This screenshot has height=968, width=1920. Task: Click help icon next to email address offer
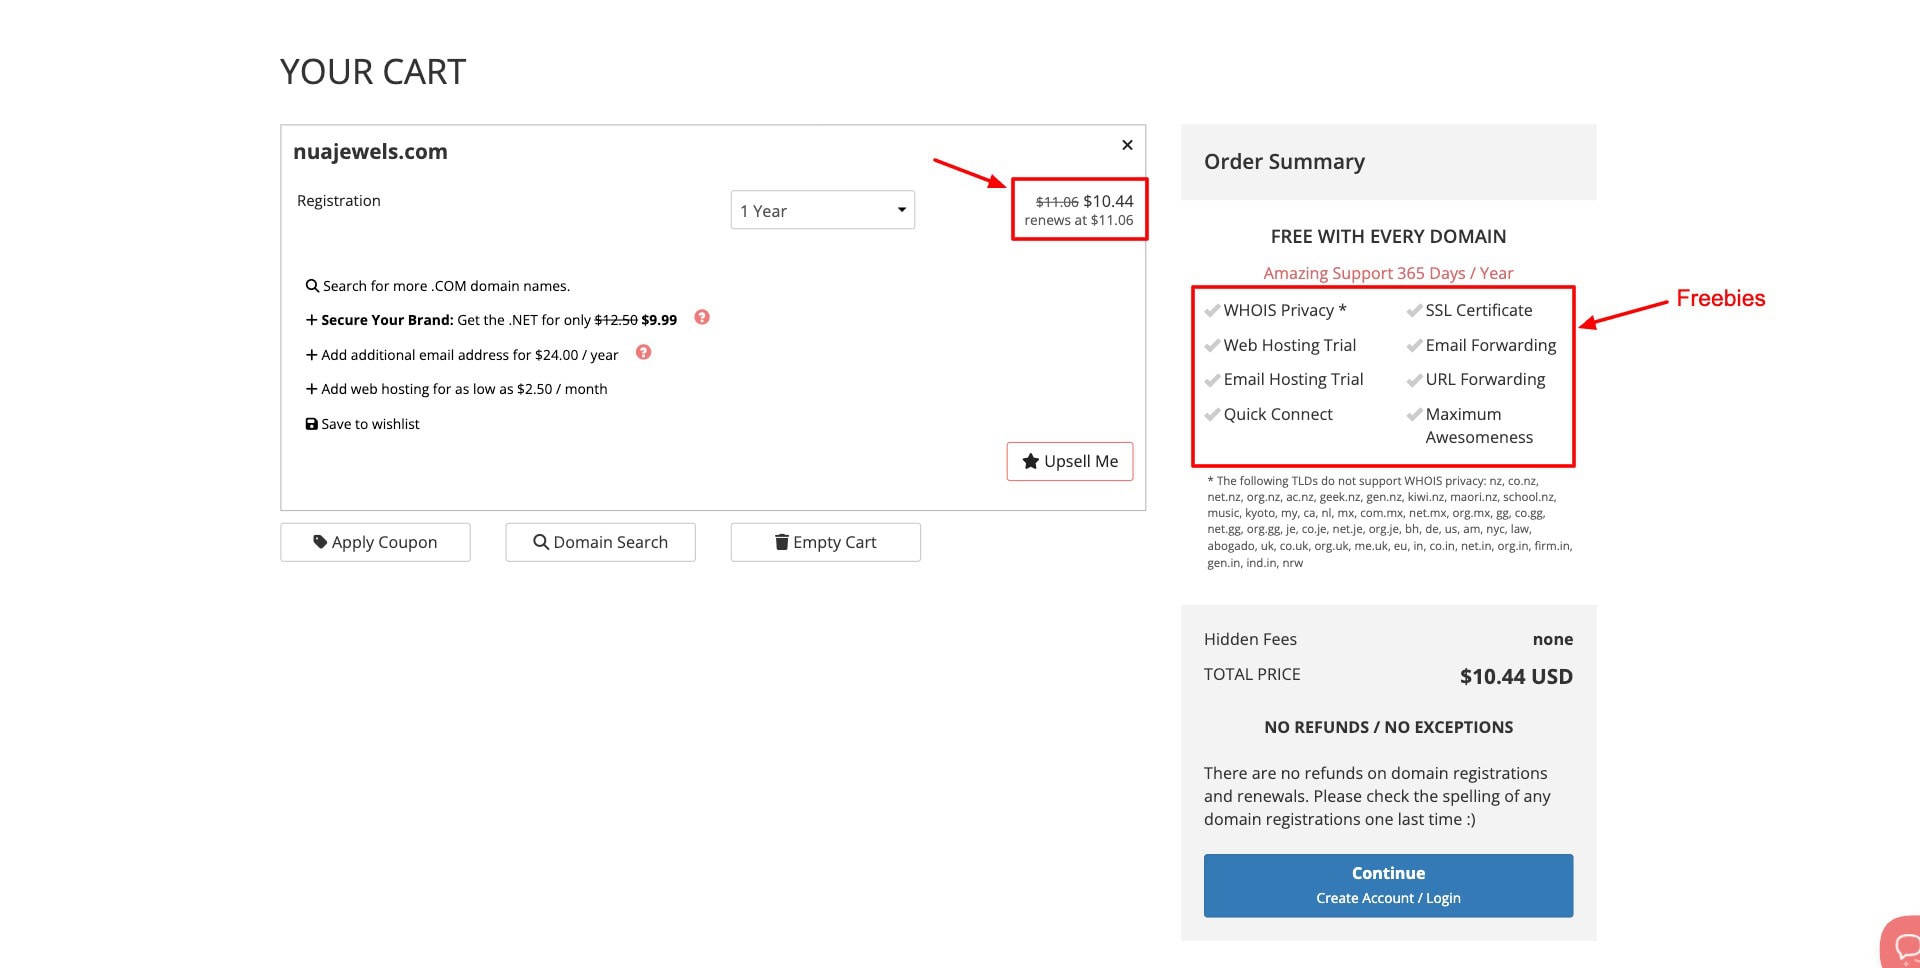[643, 353]
